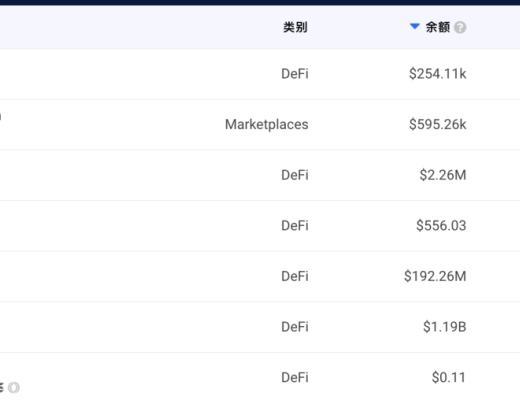Click the 余额 column header text
Image resolution: width=520 pixels, height=400 pixels.
coord(438,27)
